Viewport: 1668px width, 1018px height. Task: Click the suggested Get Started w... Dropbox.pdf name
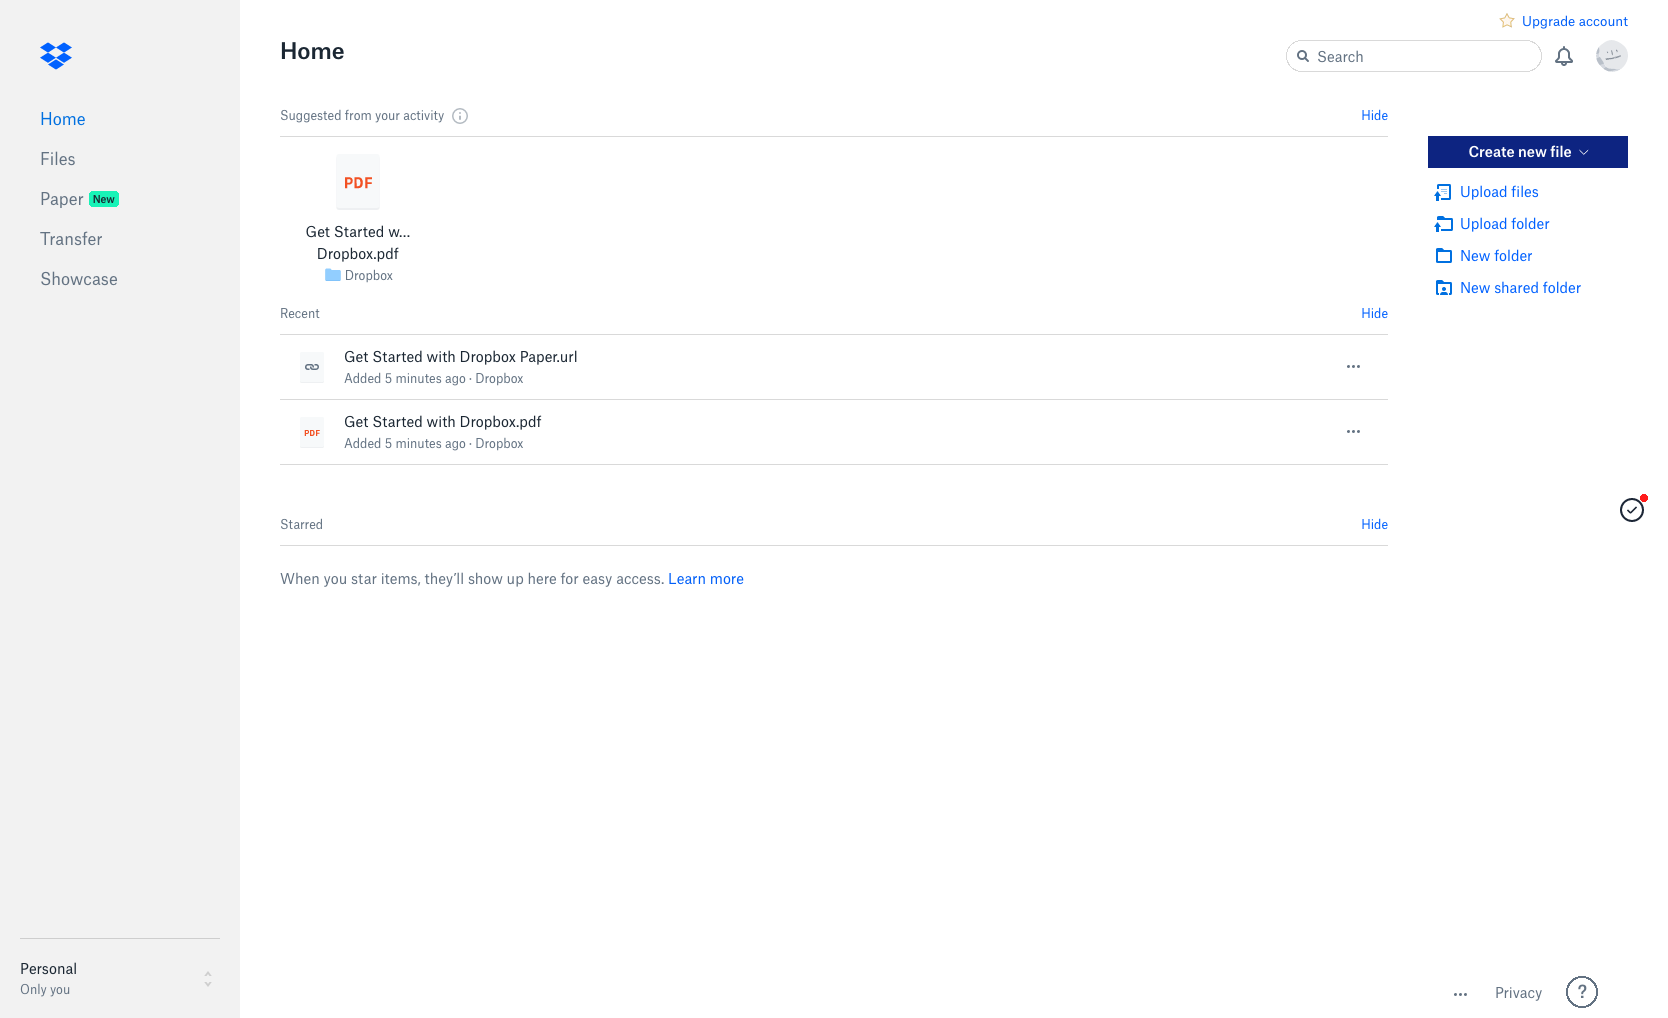tap(358, 243)
